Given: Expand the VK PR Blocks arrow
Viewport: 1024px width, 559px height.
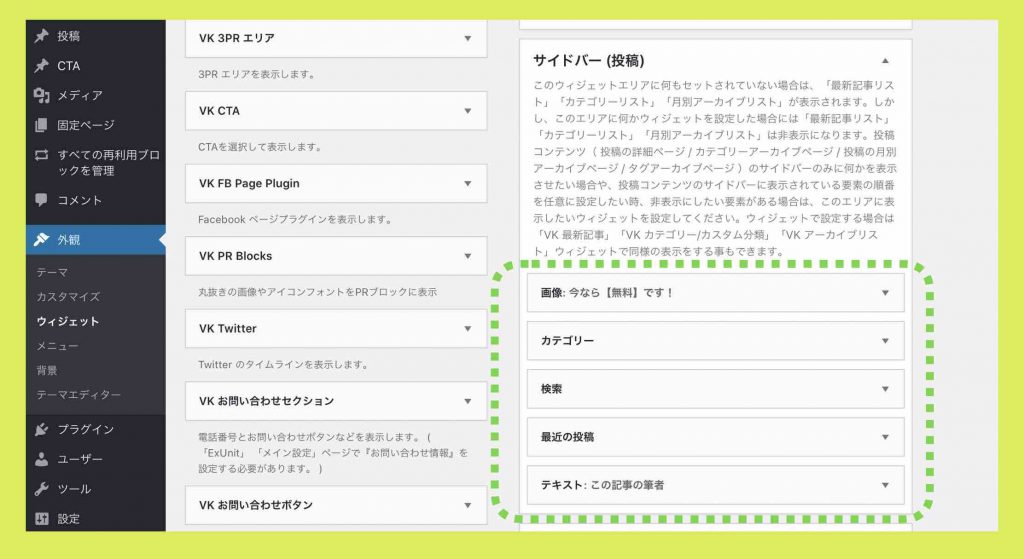Looking at the screenshot, I should (468, 256).
